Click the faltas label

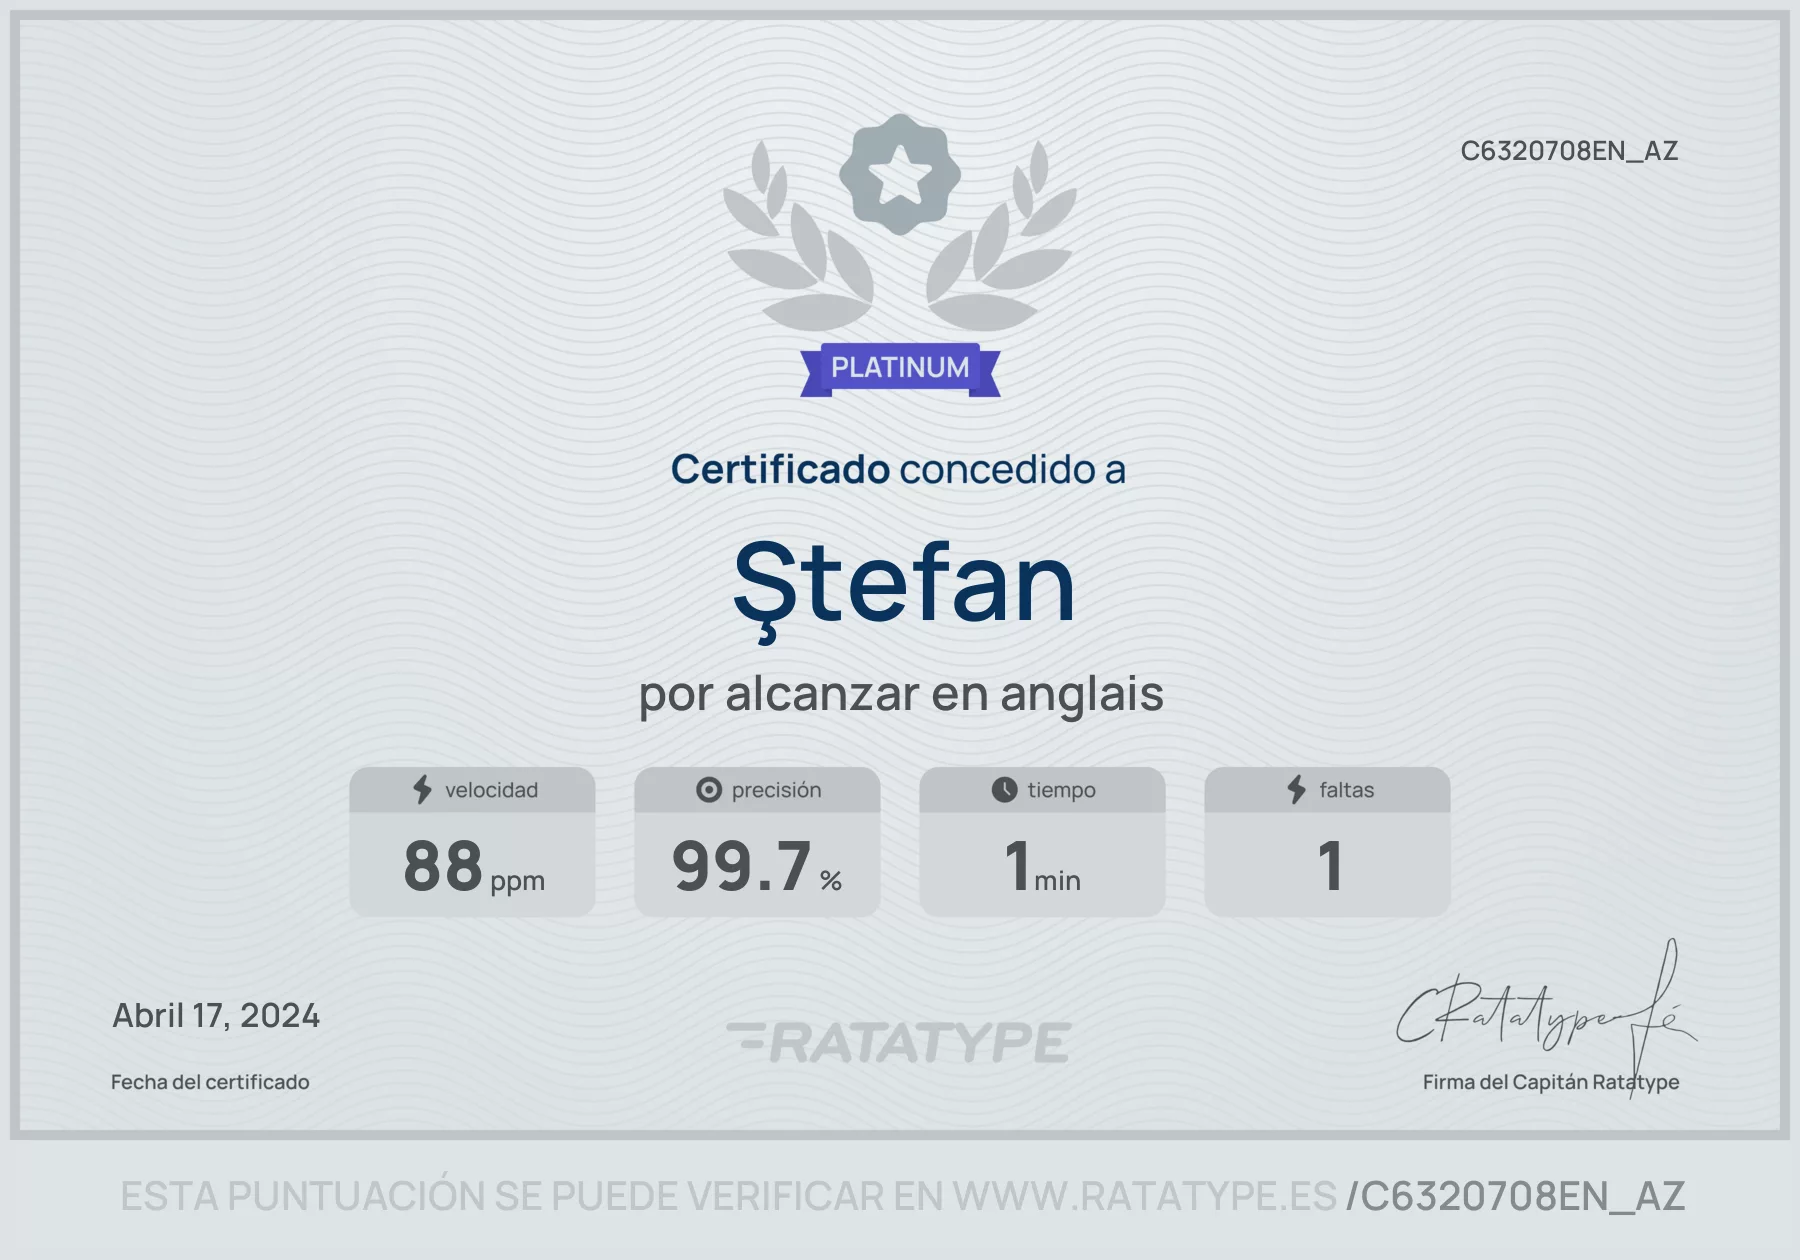tap(1346, 790)
